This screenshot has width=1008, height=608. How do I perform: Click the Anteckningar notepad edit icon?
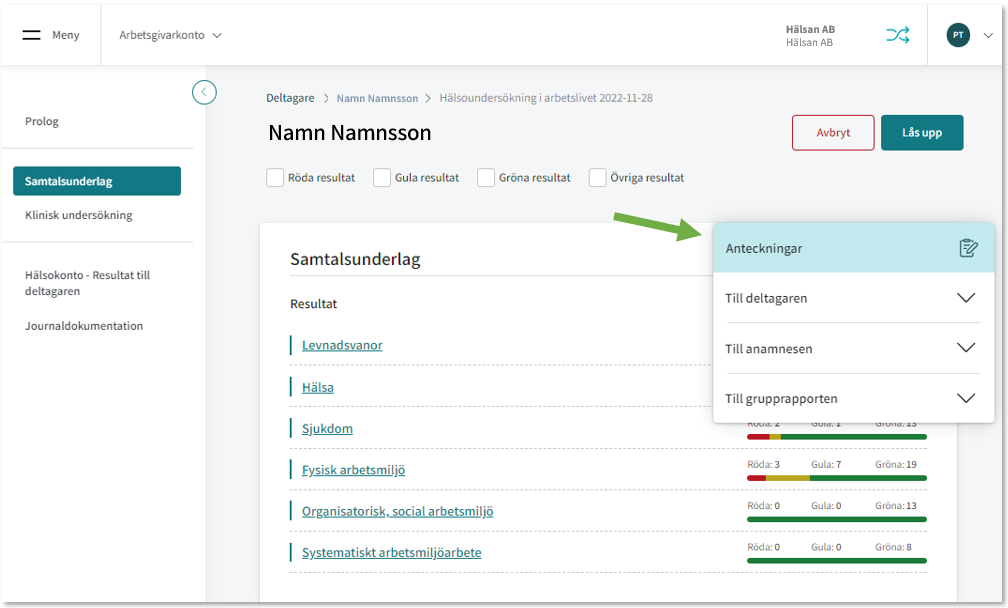click(968, 248)
